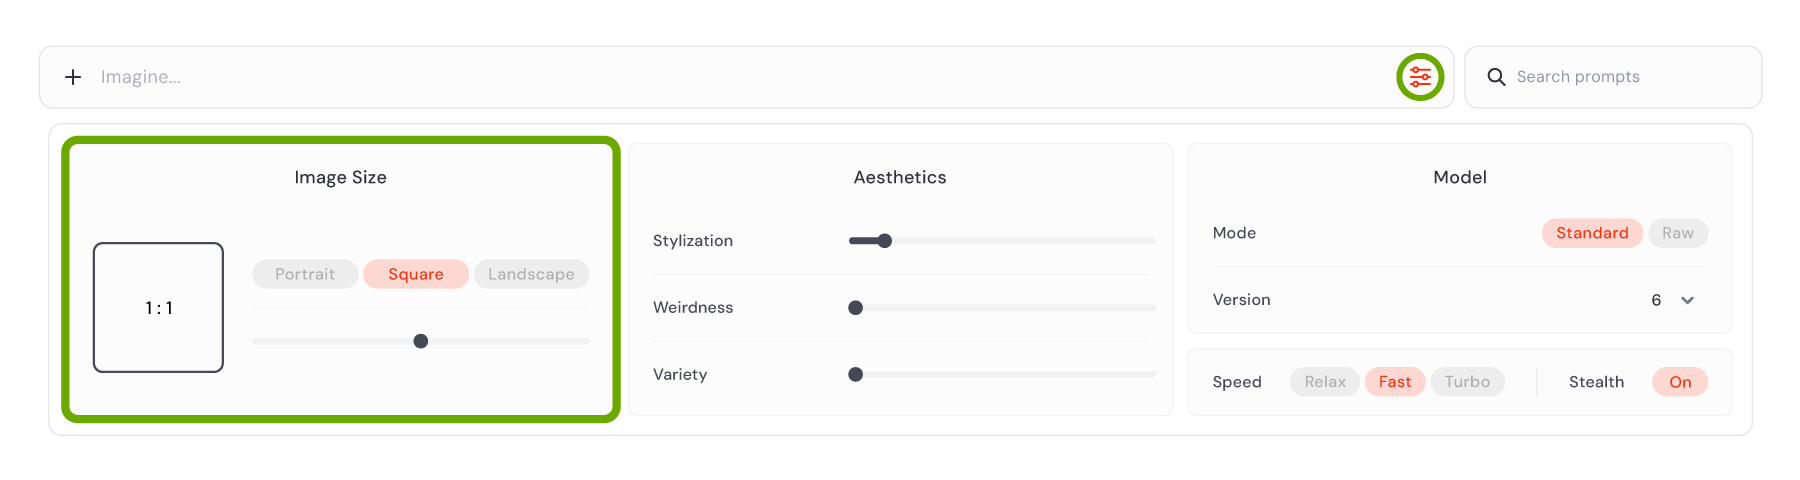Open the Version 6 selector

click(x=1674, y=300)
